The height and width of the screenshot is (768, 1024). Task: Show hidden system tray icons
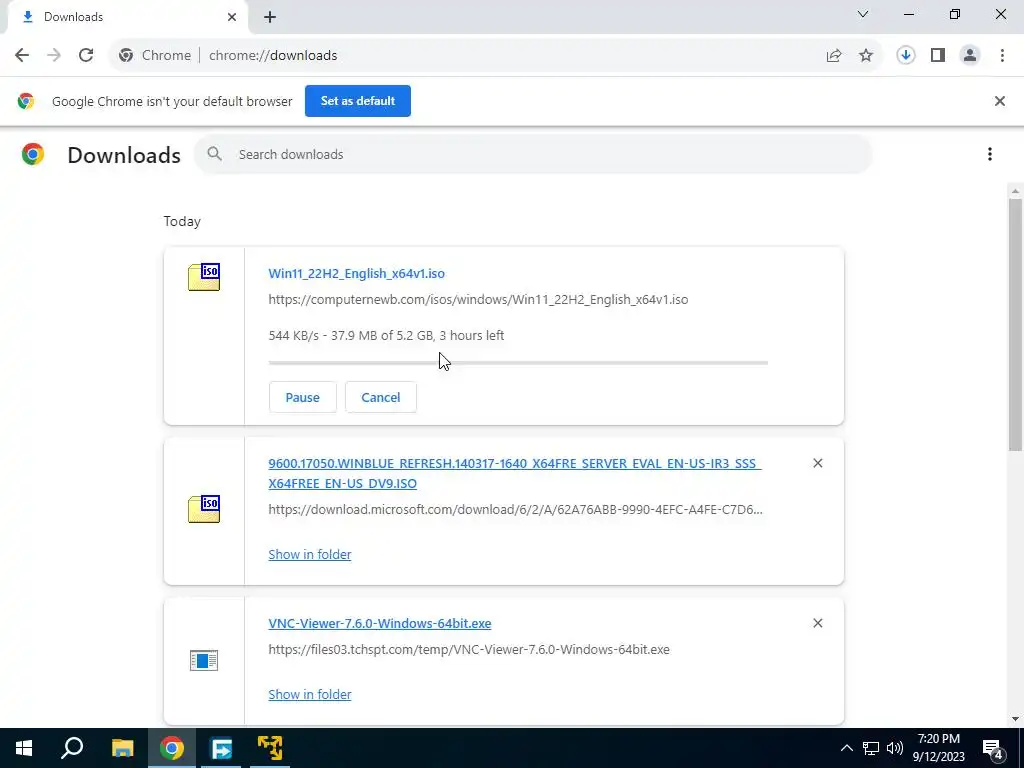(846, 748)
